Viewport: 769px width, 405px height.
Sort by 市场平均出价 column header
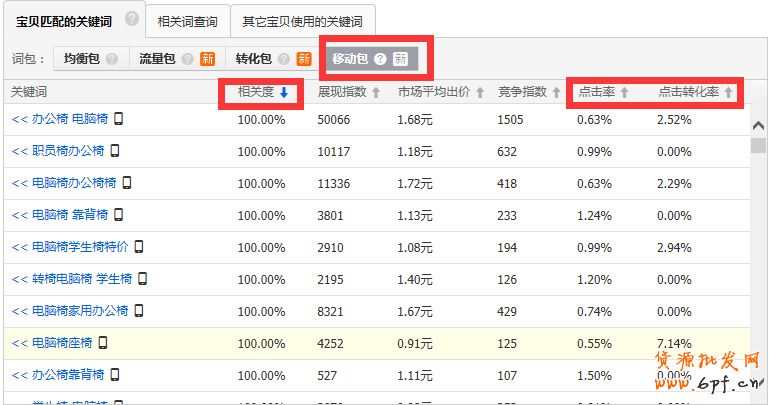440,92
